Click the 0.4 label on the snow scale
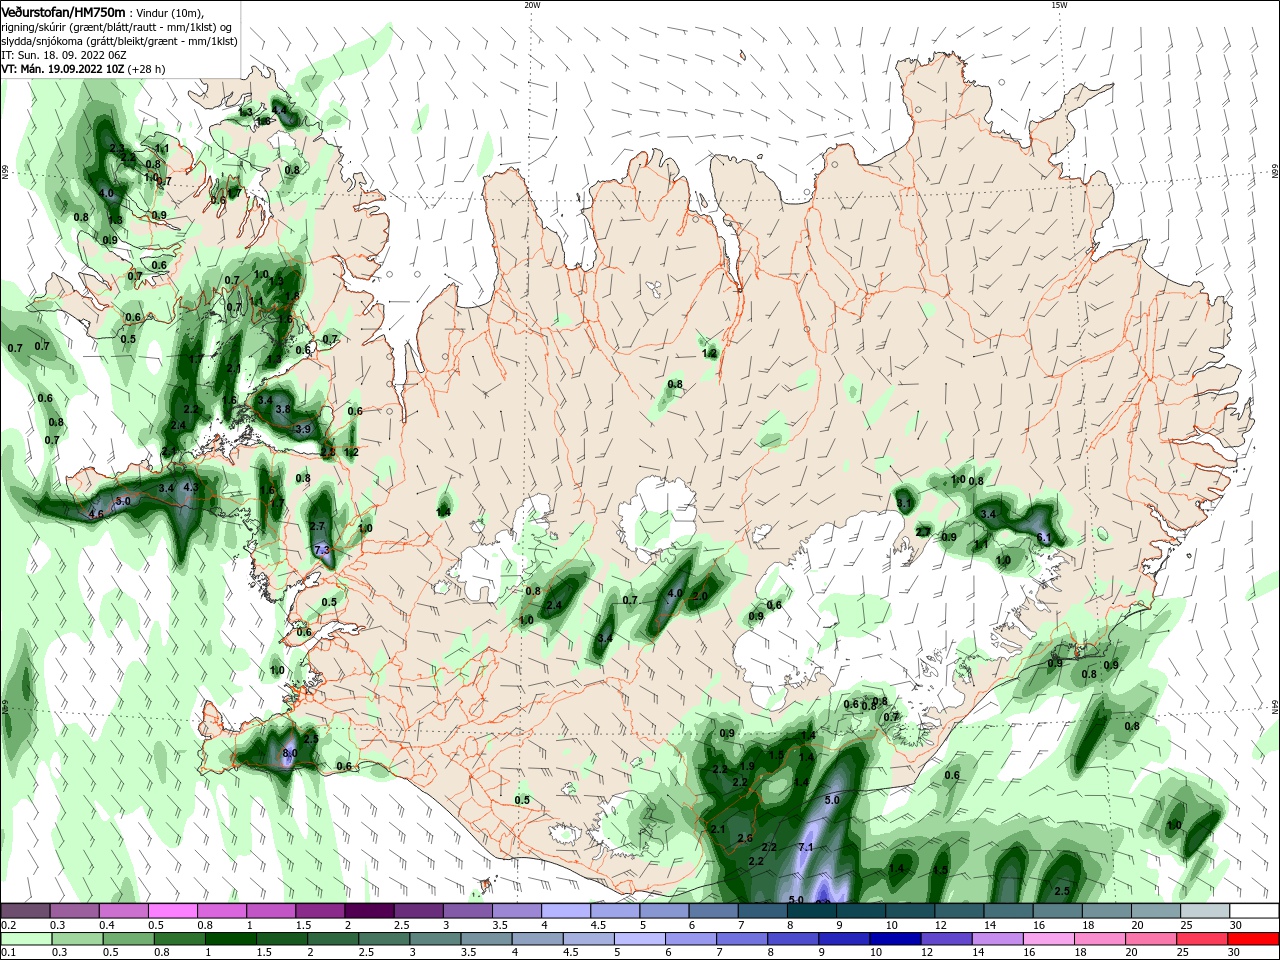Viewport: 1280px width, 960px height. [108, 925]
